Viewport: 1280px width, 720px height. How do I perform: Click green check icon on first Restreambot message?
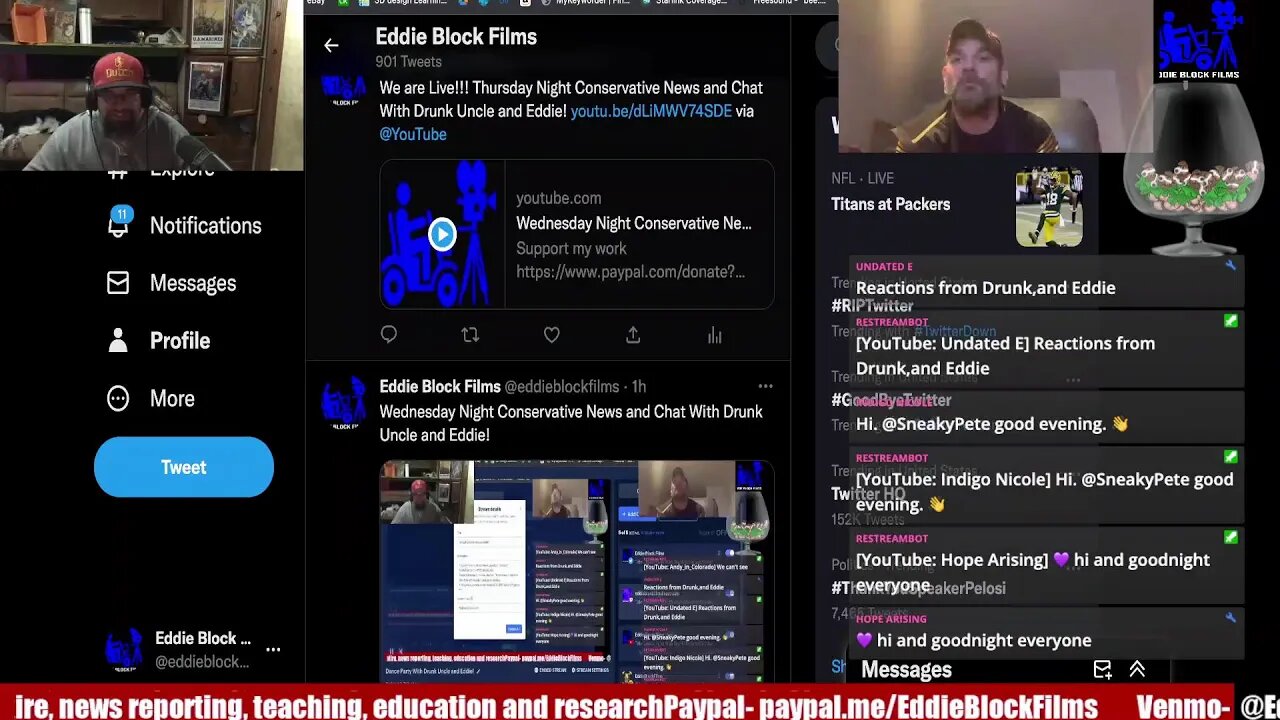pyautogui.click(x=1230, y=321)
